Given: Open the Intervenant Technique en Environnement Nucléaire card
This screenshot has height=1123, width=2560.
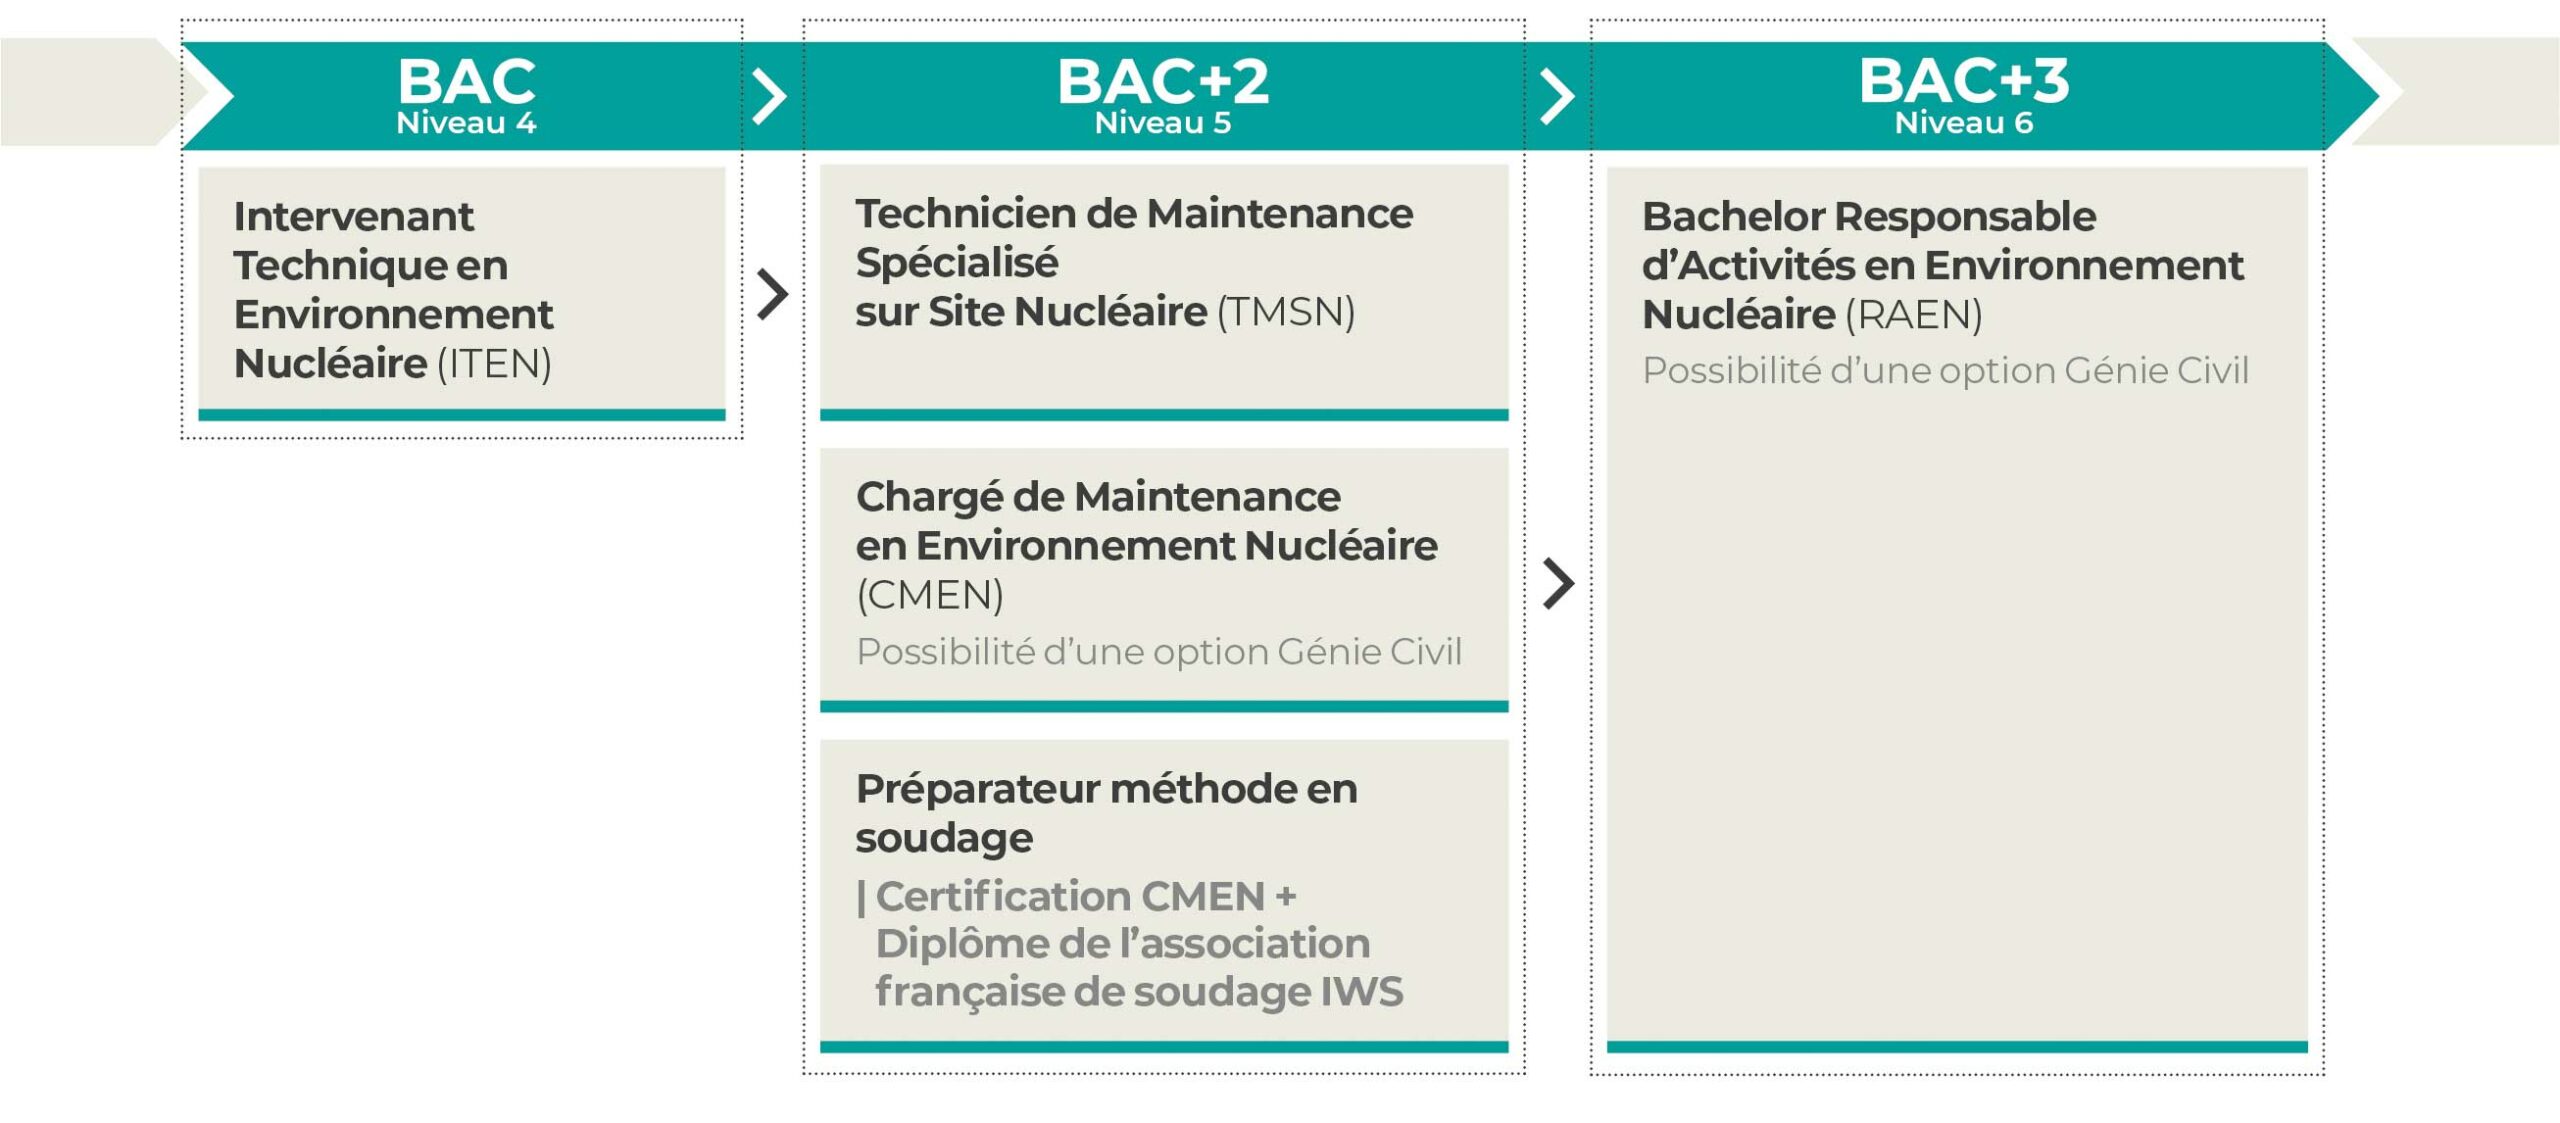Looking at the screenshot, I should 462,293.
